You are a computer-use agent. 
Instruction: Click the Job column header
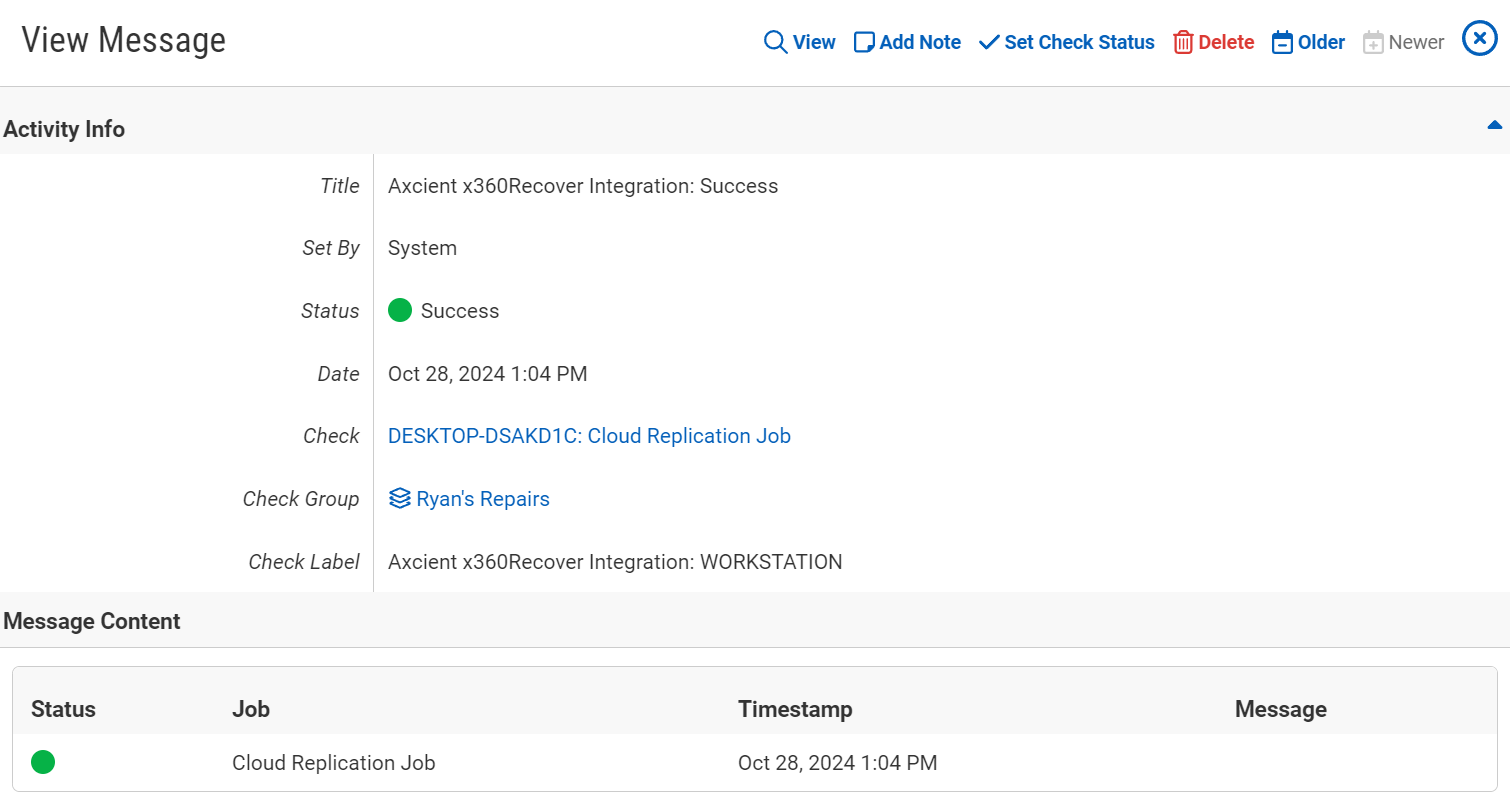click(251, 709)
